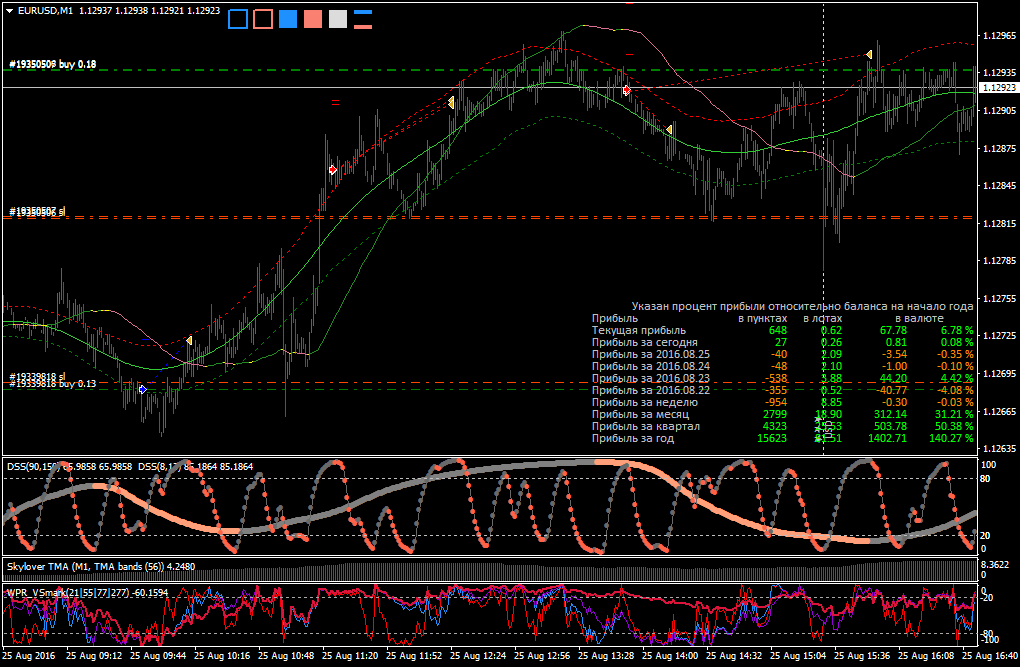
Task: Click the time axis label 25 Aug 11:20
Action: coord(350,656)
